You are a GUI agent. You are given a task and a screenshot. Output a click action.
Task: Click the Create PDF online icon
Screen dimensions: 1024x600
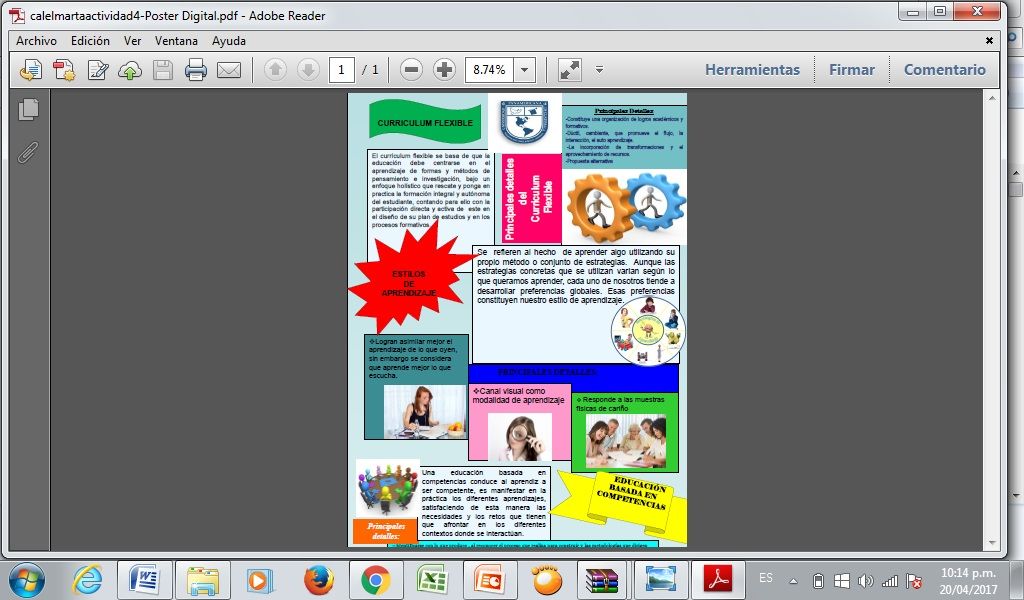30,69
